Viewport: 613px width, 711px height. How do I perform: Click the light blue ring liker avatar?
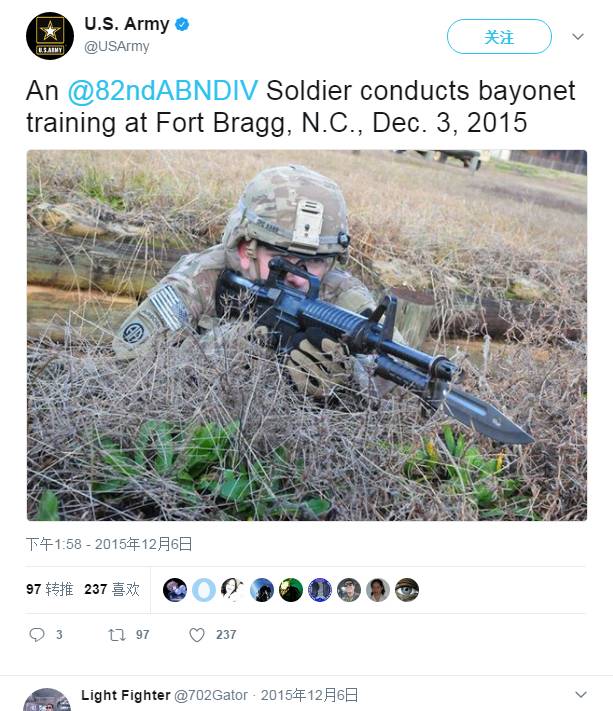click(204, 590)
